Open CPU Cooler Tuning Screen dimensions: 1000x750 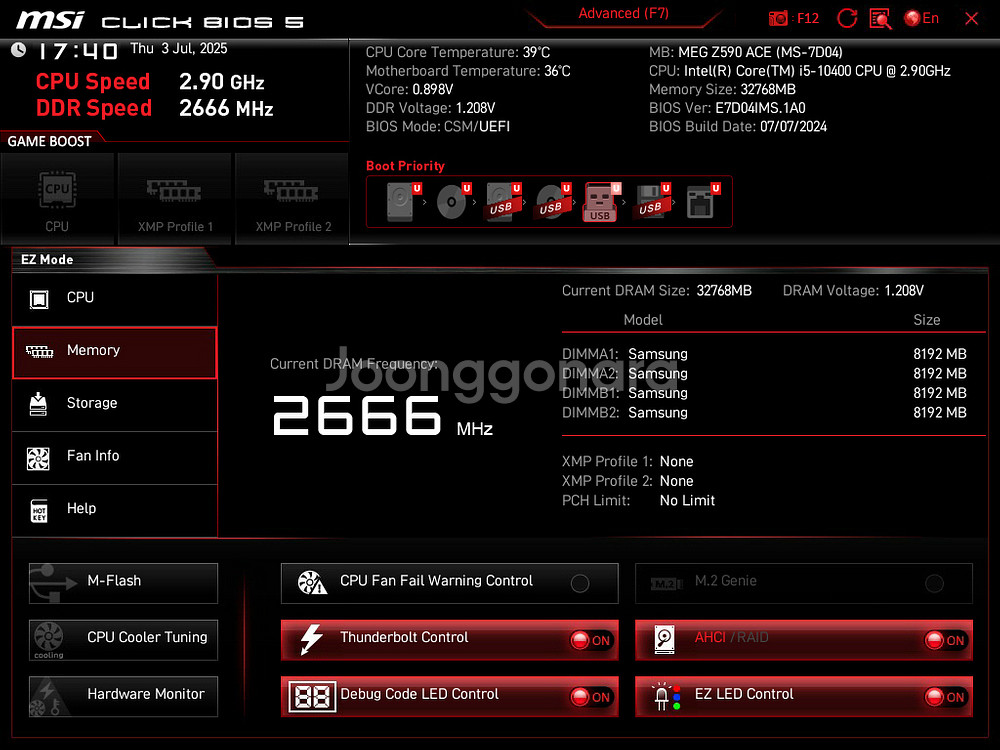(x=123, y=640)
